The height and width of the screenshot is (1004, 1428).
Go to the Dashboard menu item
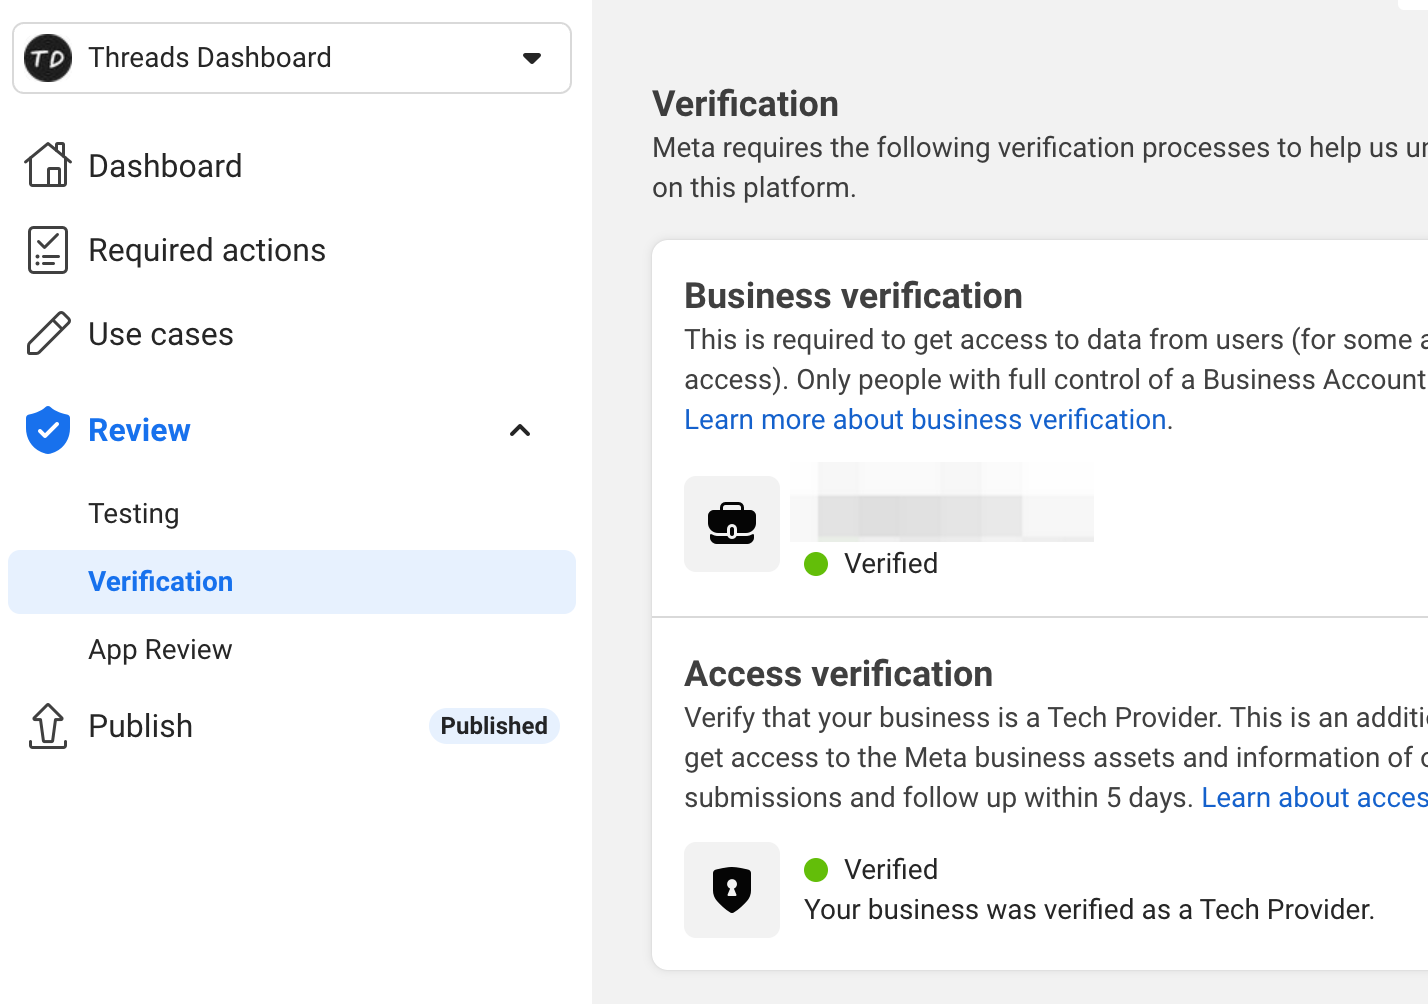click(165, 166)
